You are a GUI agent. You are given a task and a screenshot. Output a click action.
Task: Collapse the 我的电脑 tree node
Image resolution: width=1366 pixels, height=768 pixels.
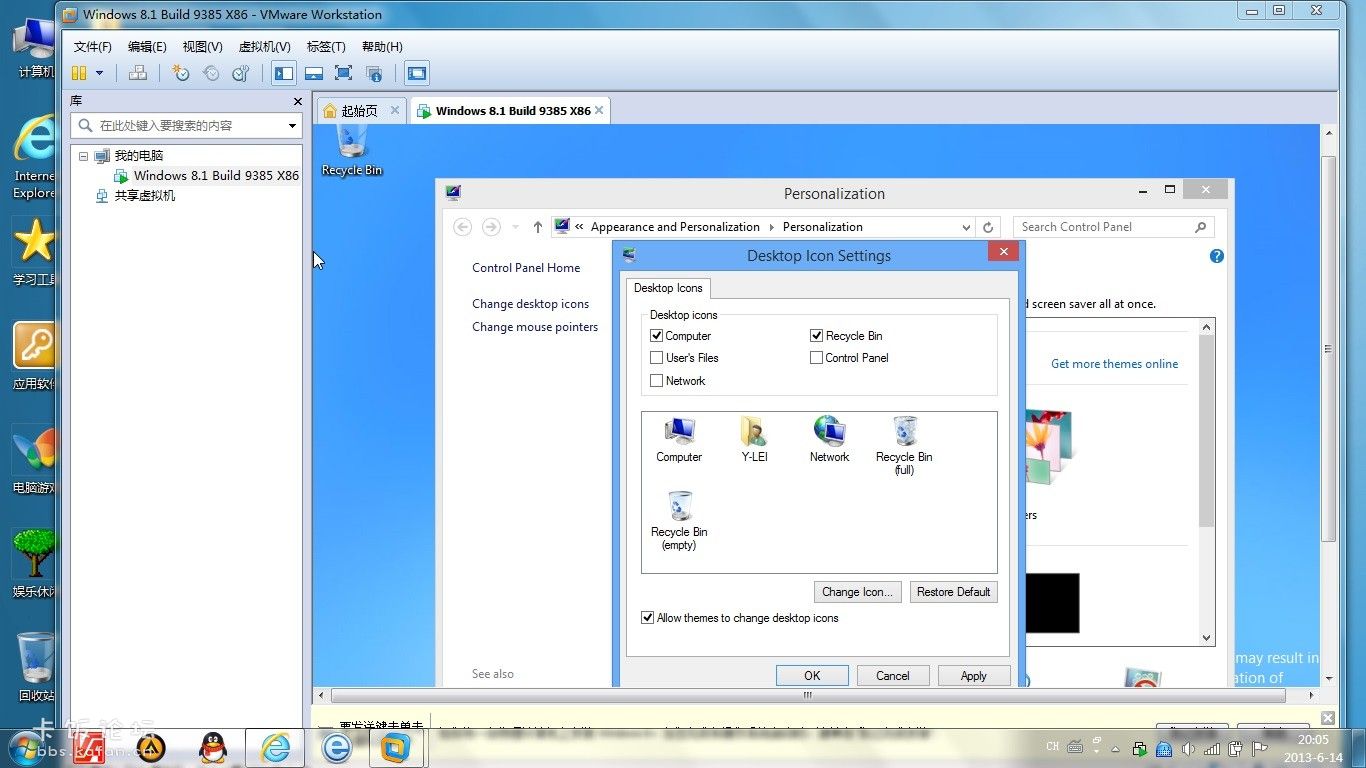pyautogui.click(x=83, y=156)
